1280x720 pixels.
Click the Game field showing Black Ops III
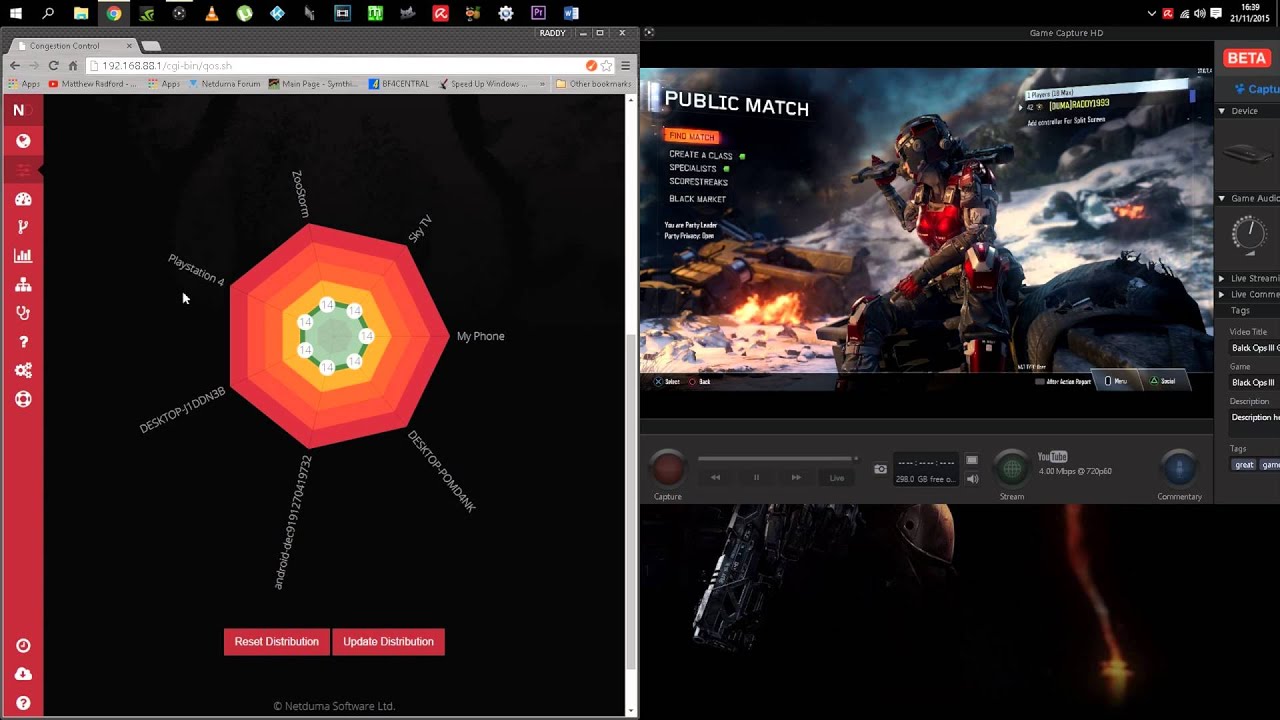point(1254,382)
